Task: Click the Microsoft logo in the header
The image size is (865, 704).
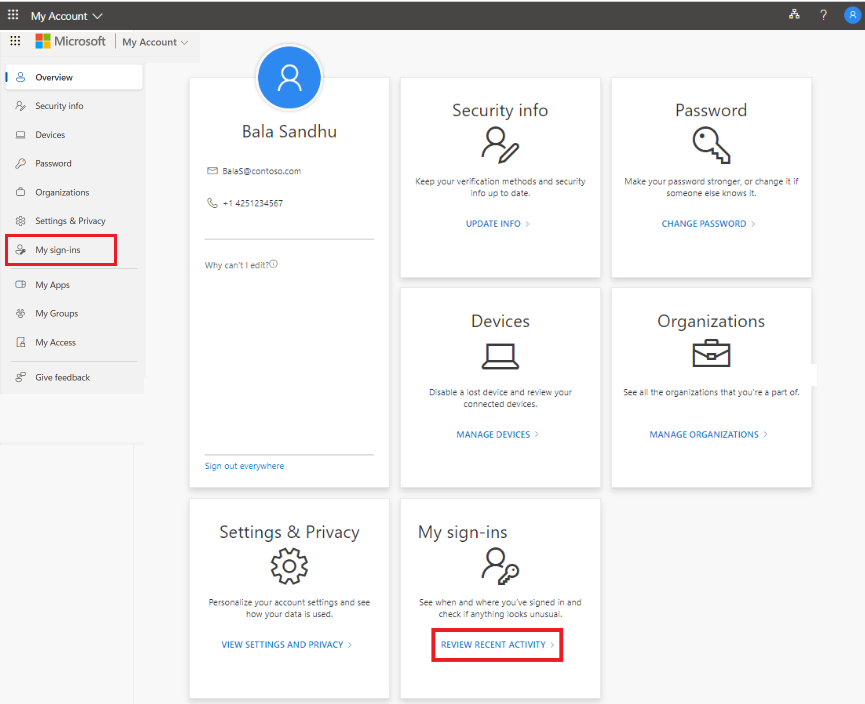Action: (x=70, y=41)
